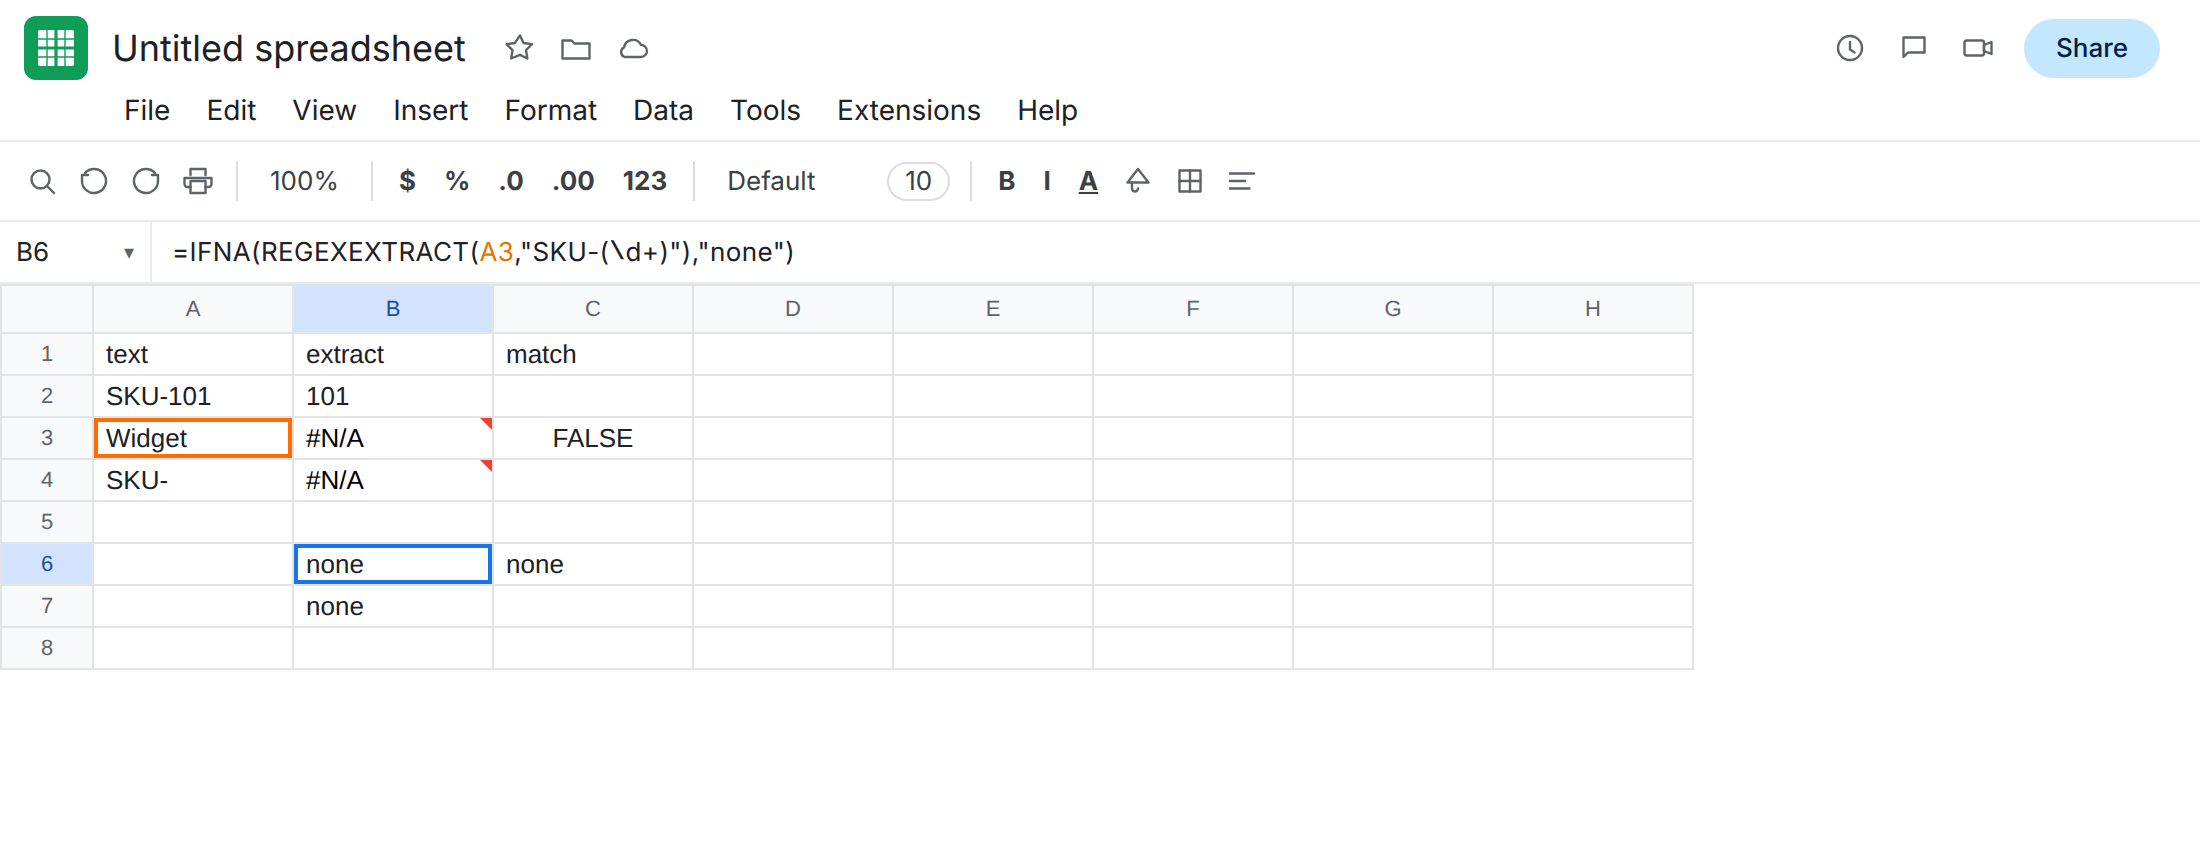Viewport: 2200px width, 860px height.
Task: Toggle bold formatting
Action: coord(1007,181)
